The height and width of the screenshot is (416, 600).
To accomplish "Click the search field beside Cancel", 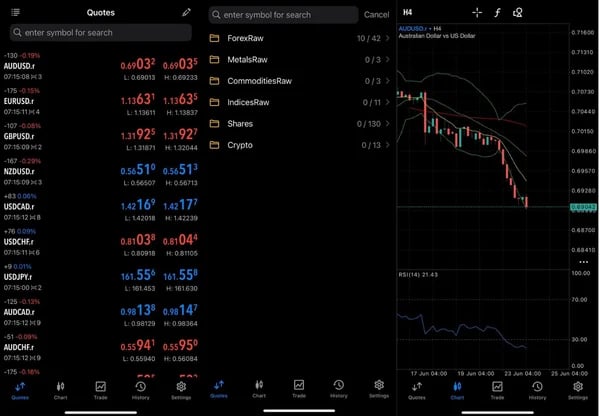I will 283,15.
